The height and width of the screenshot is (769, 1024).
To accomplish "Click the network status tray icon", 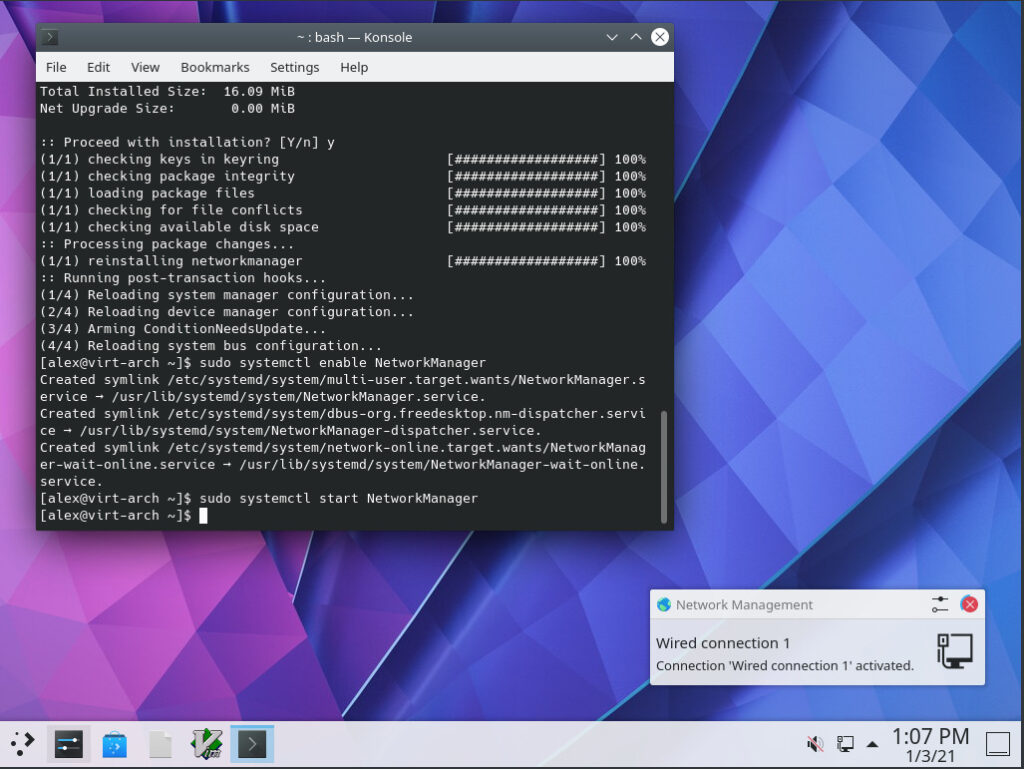I will tap(843, 743).
